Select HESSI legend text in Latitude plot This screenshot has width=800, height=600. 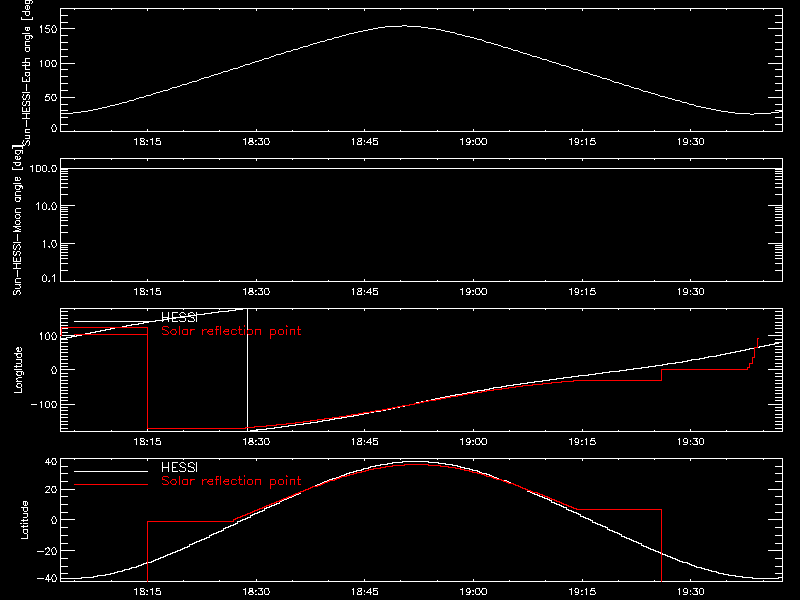point(179,467)
